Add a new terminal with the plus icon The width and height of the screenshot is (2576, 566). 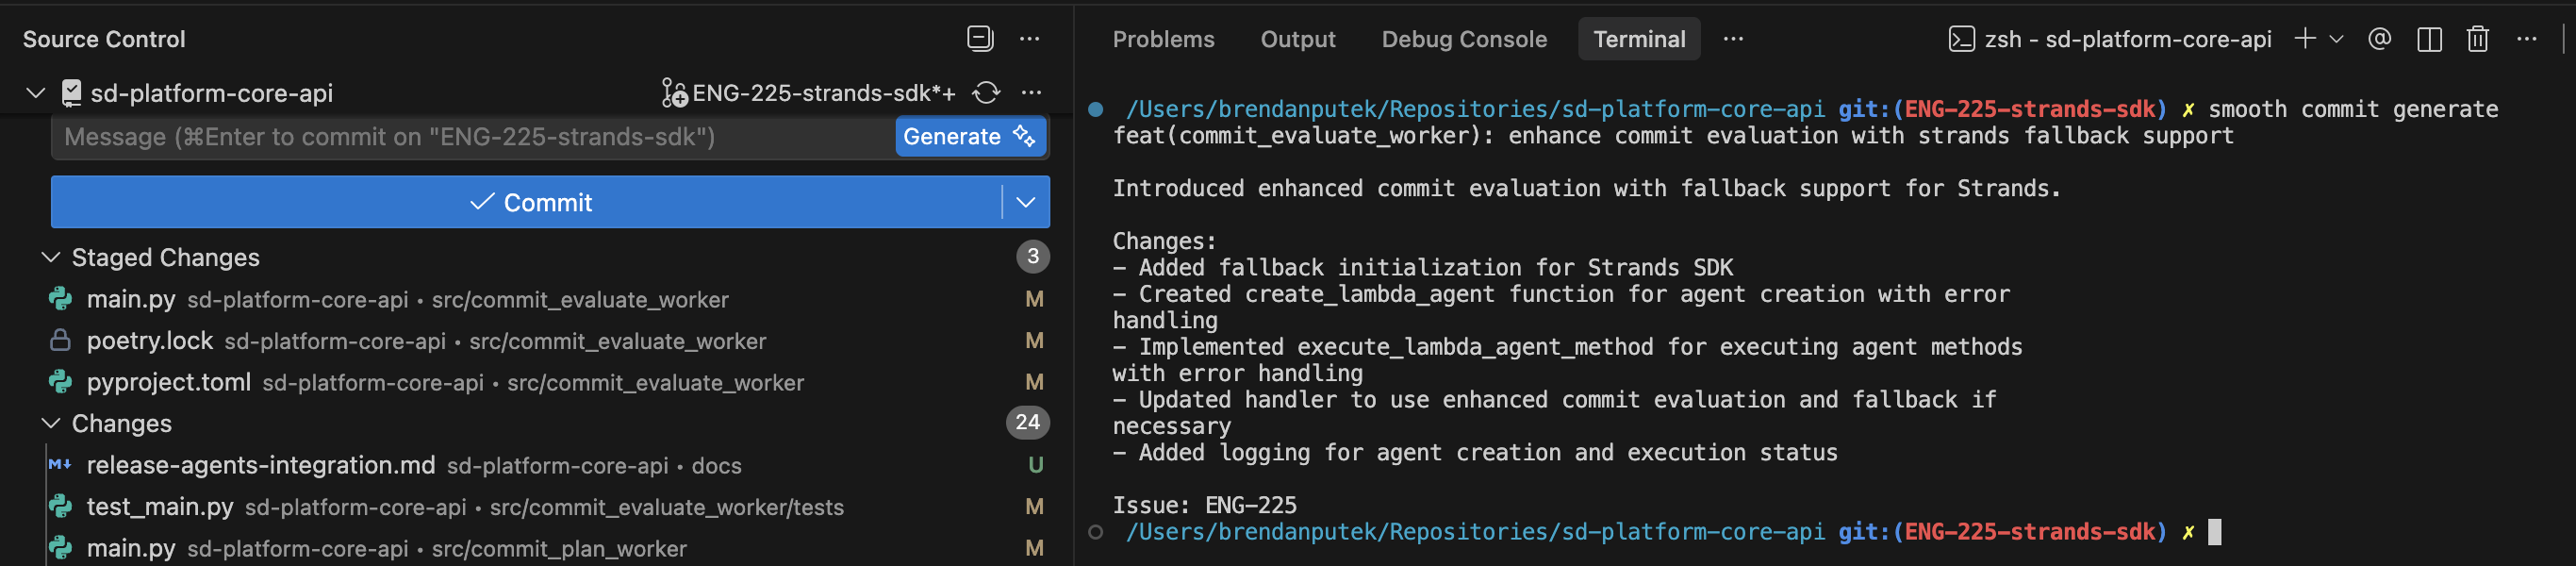click(2304, 39)
